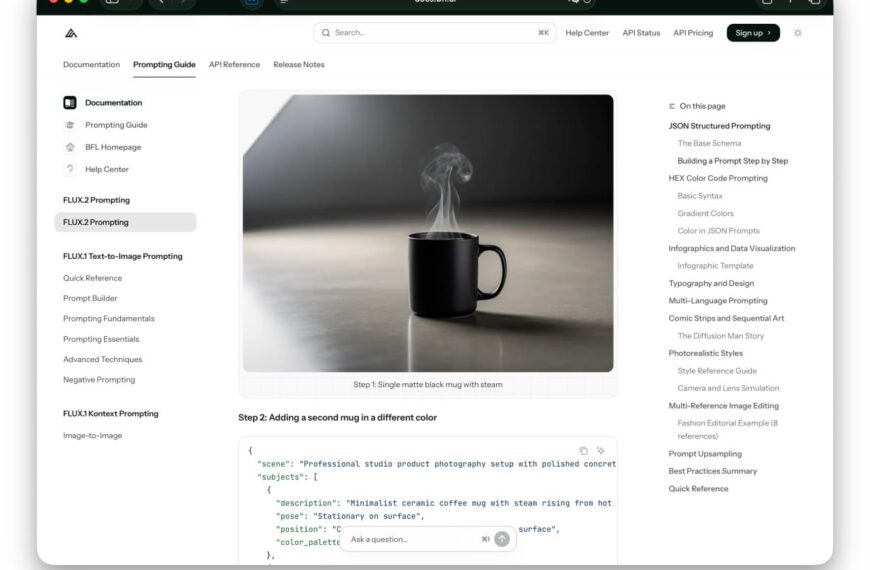Open Documentation in the left sidebar
This screenshot has width=870, height=570.
click(114, 103)
